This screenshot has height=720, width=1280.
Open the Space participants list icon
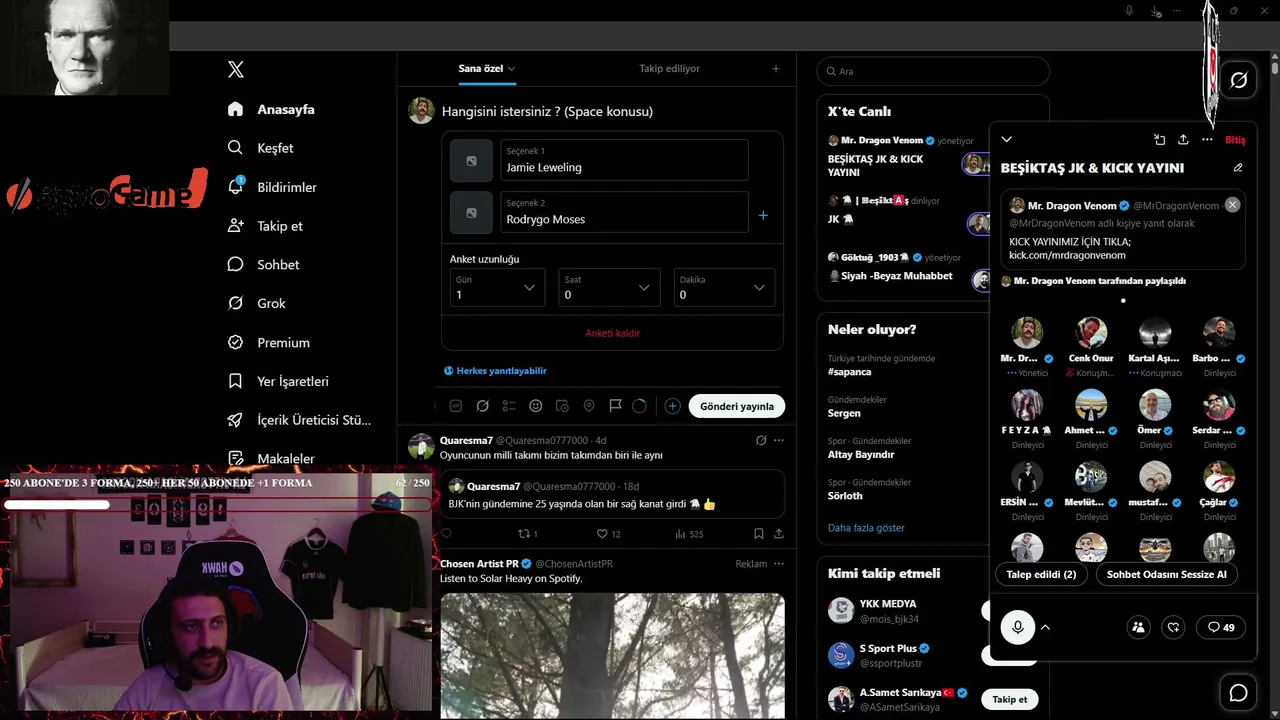tap(1138, 628)
